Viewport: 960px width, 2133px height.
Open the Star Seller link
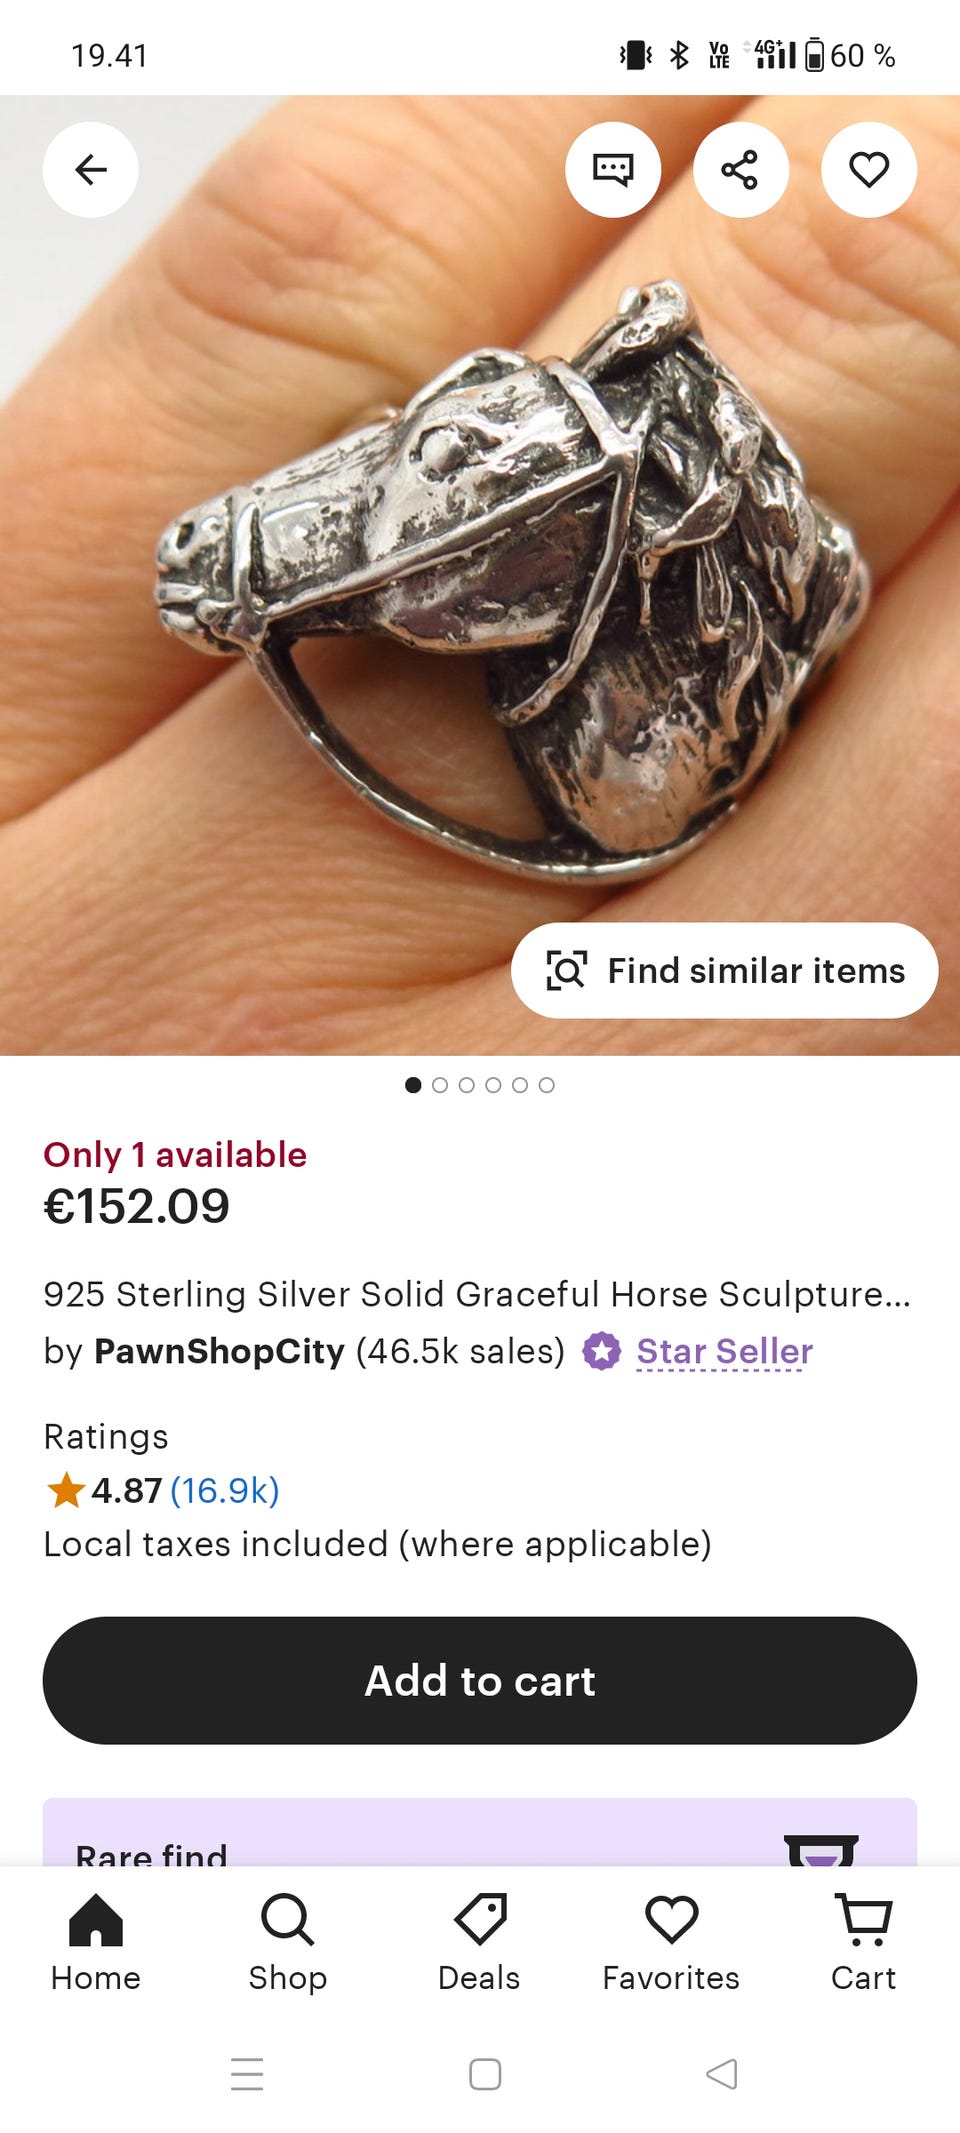[724, 1351]
